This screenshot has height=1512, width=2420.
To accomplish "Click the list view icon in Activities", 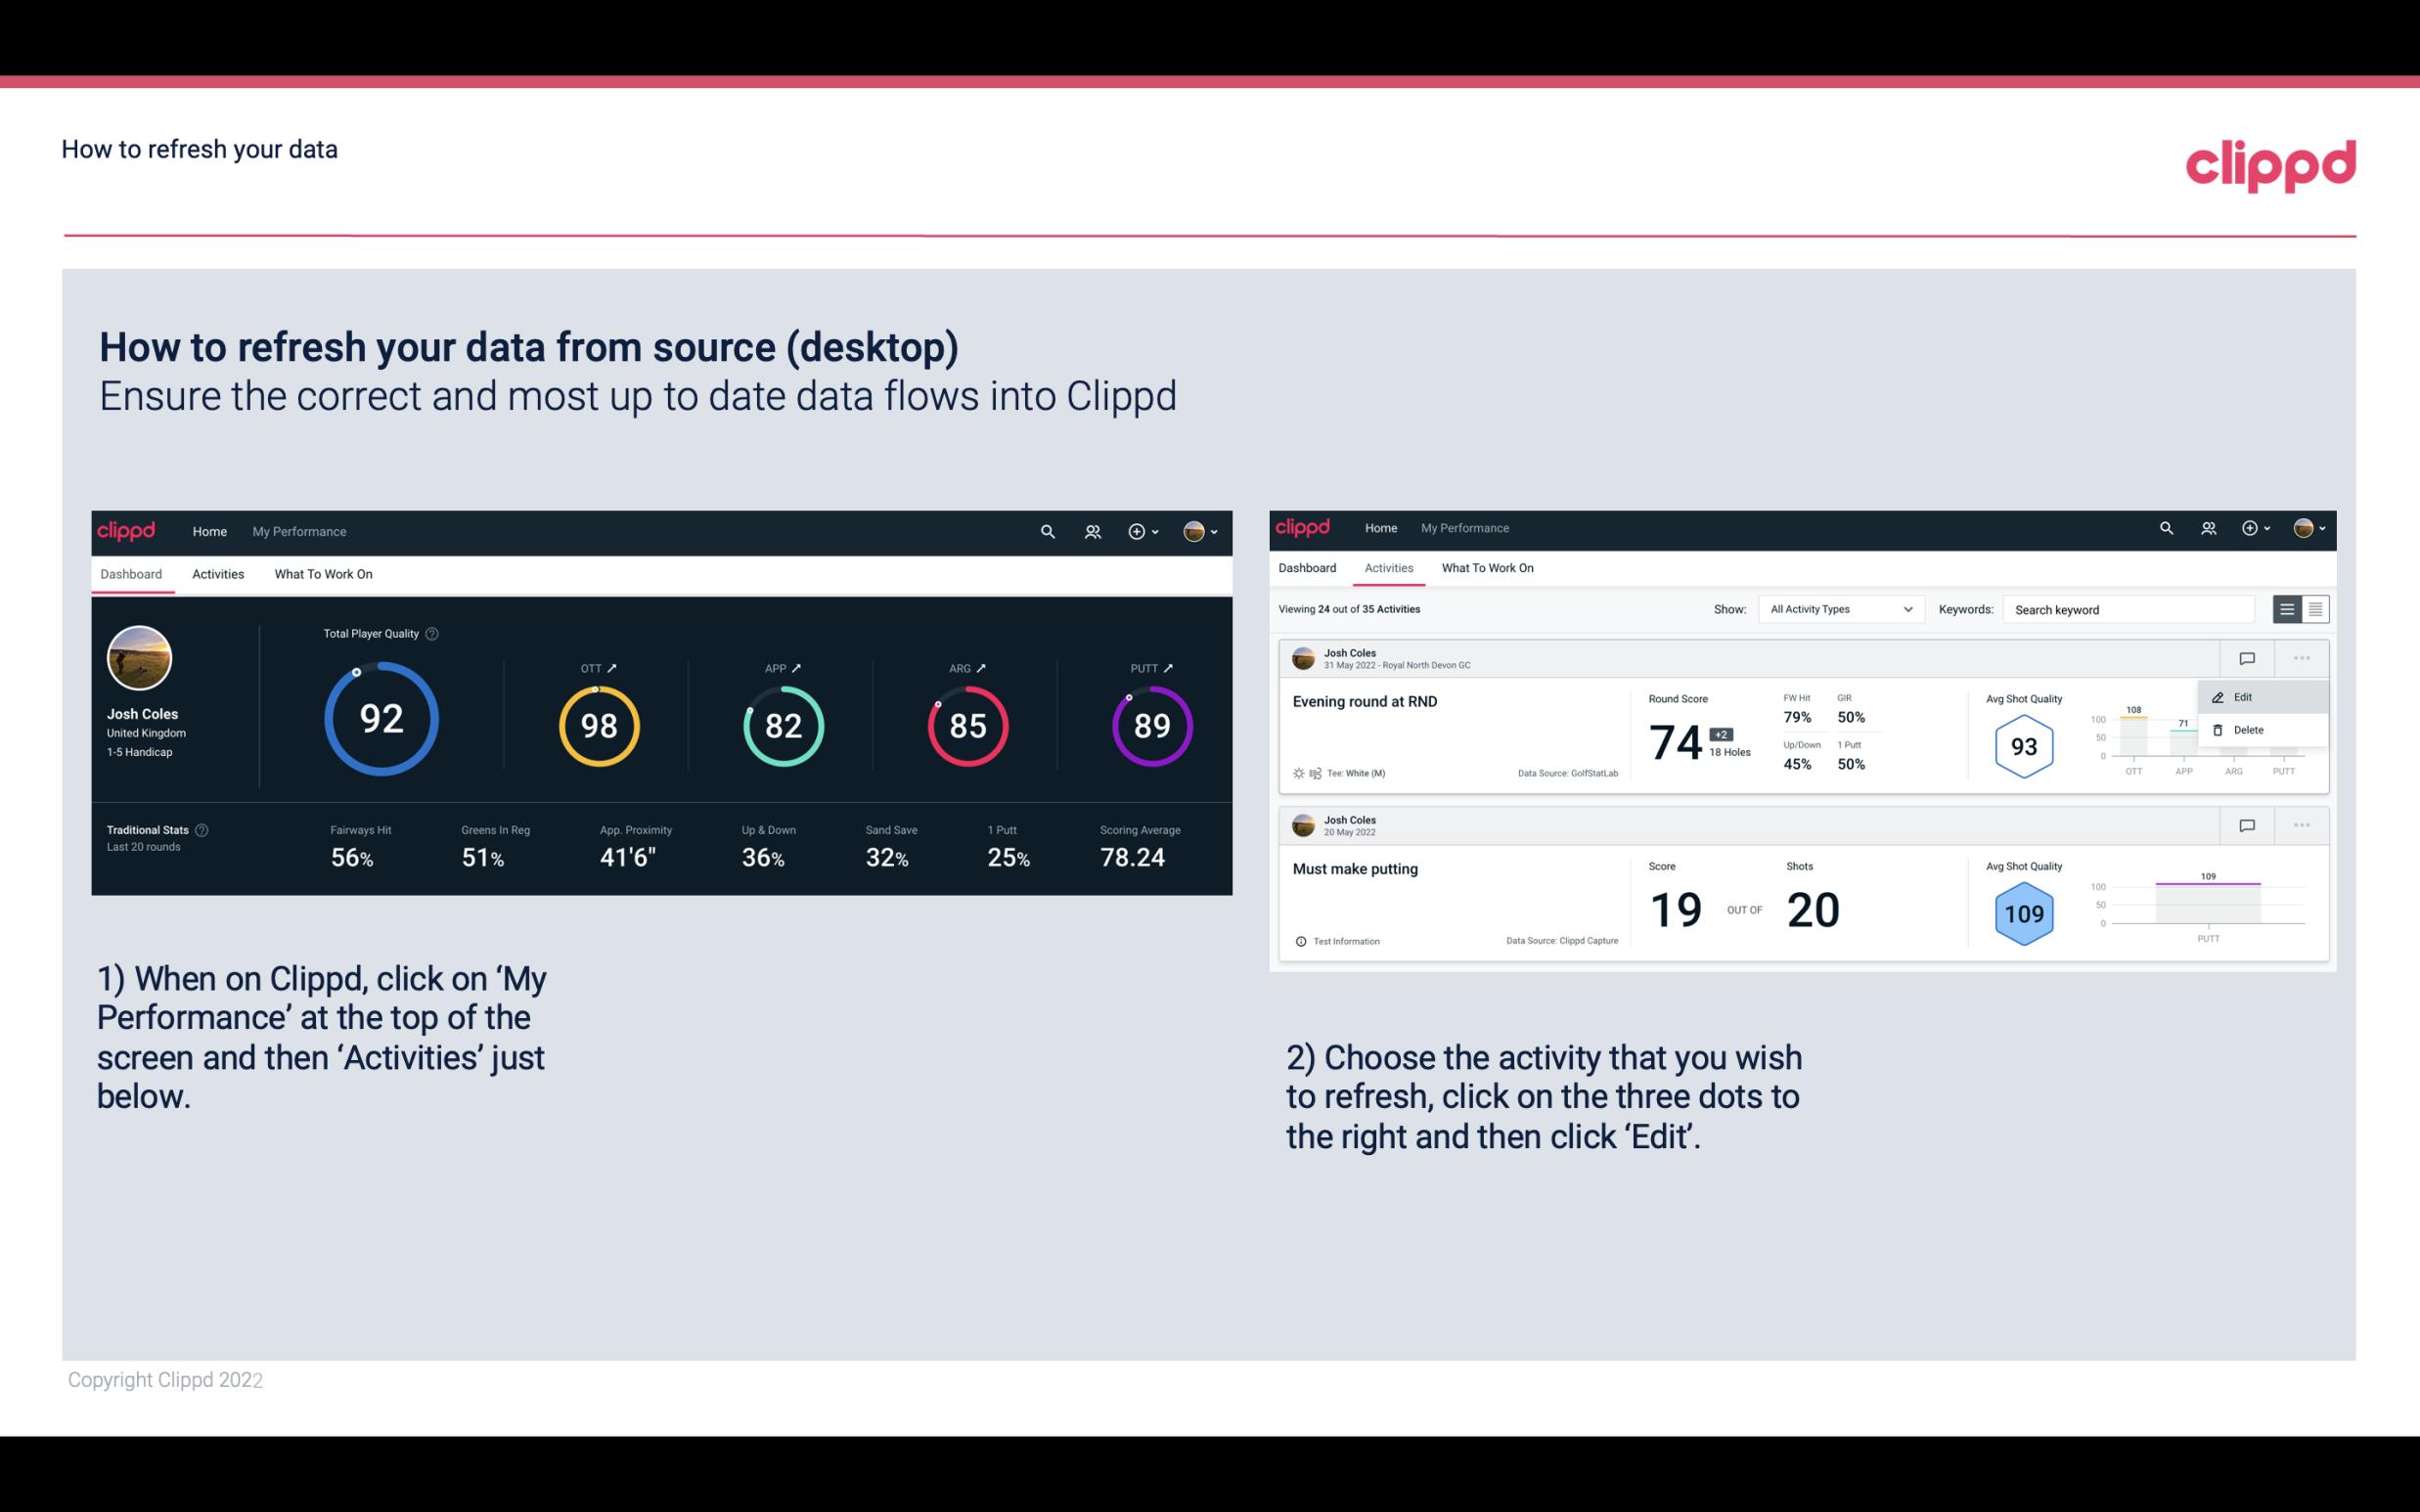I will click(x=2288, y=609).
